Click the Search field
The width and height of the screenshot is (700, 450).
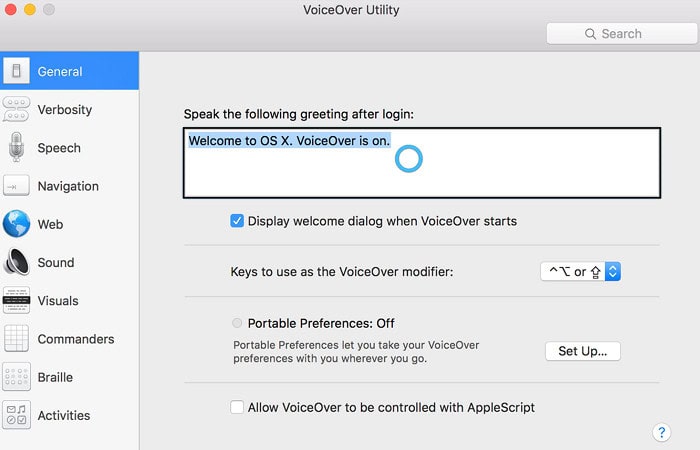coord(622,34)
